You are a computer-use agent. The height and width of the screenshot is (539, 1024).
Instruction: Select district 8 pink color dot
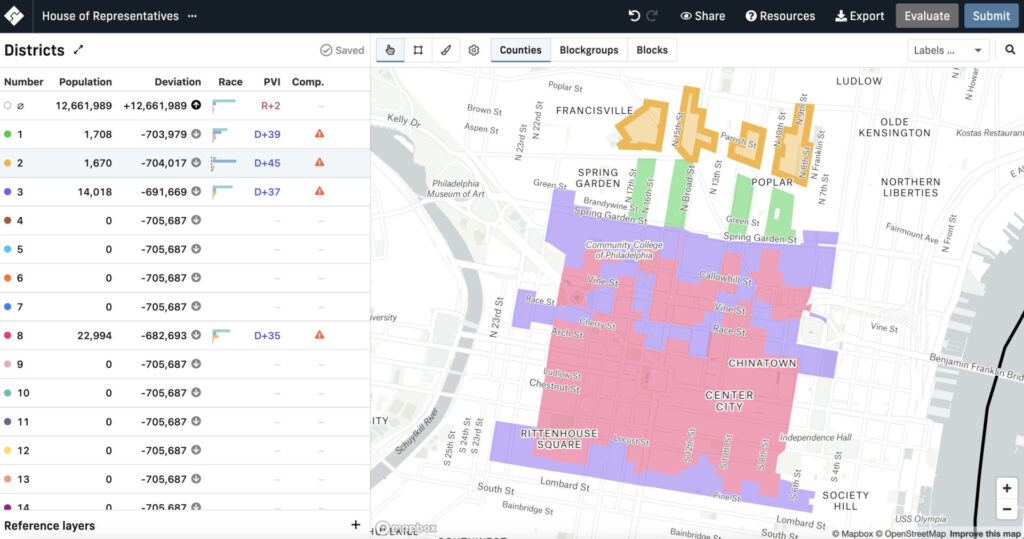[x=8, y=336]
